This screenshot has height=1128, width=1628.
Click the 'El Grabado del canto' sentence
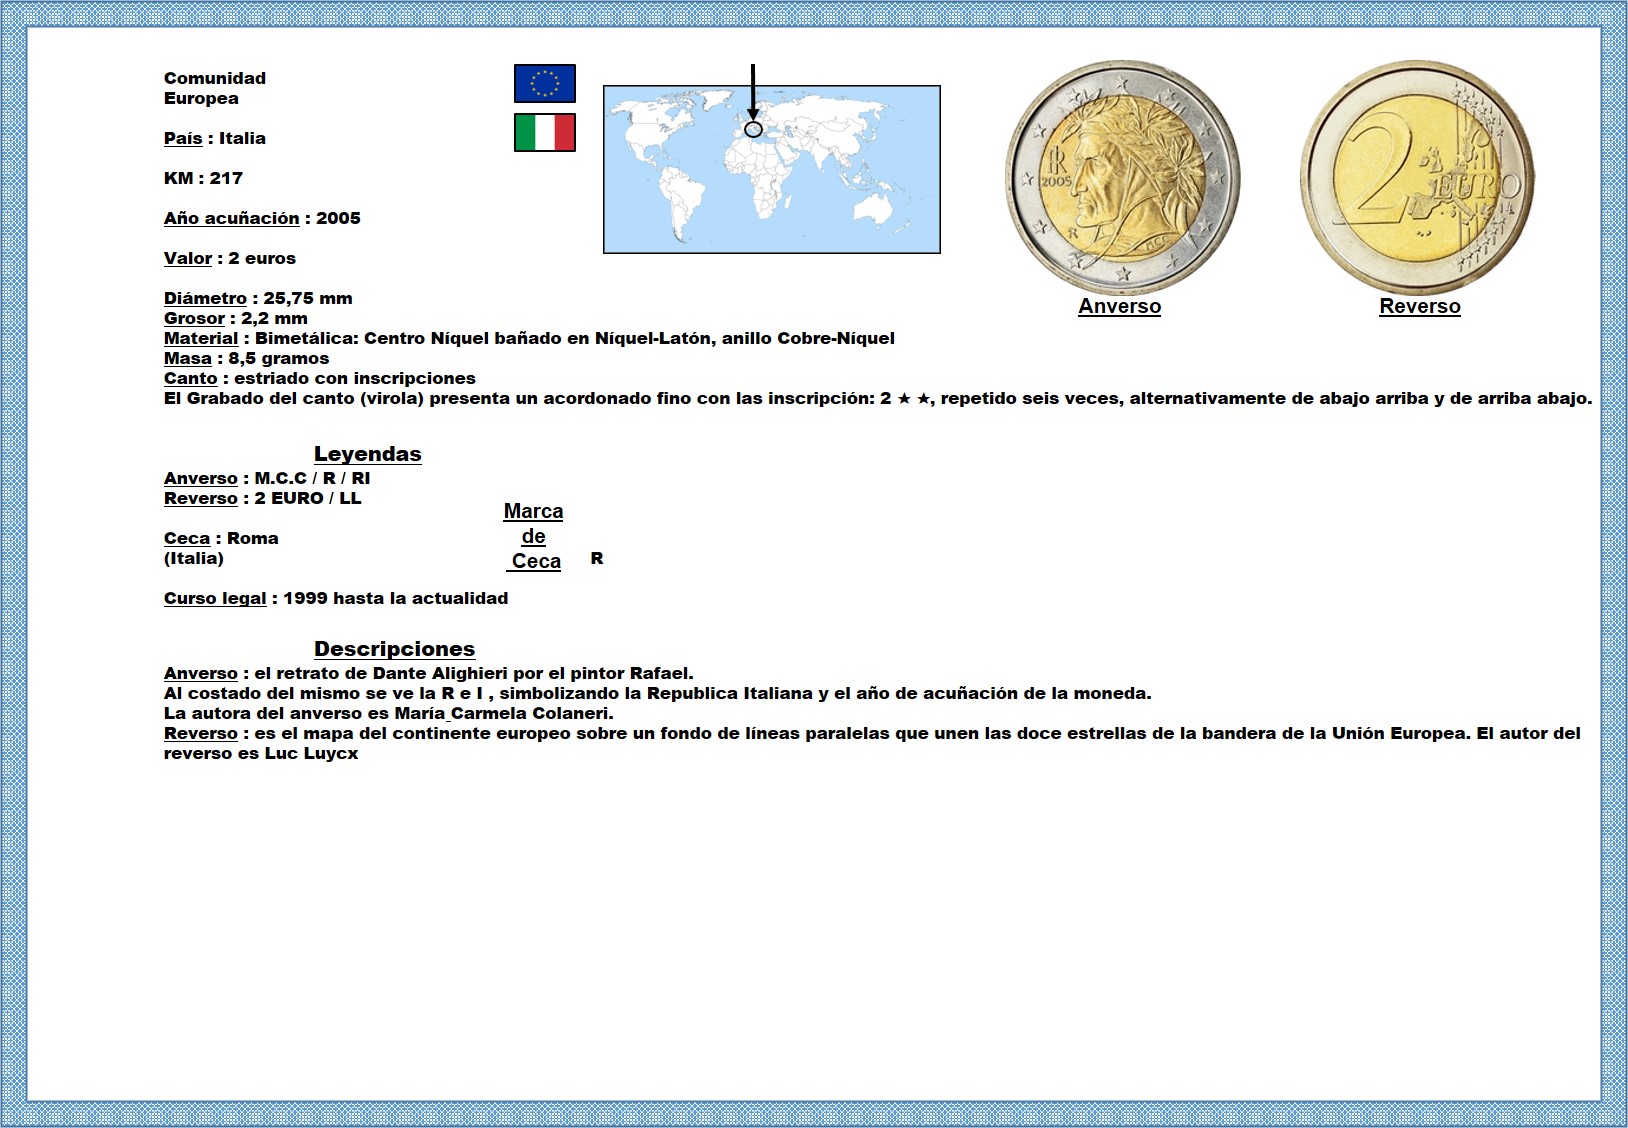tap(878, 398)
